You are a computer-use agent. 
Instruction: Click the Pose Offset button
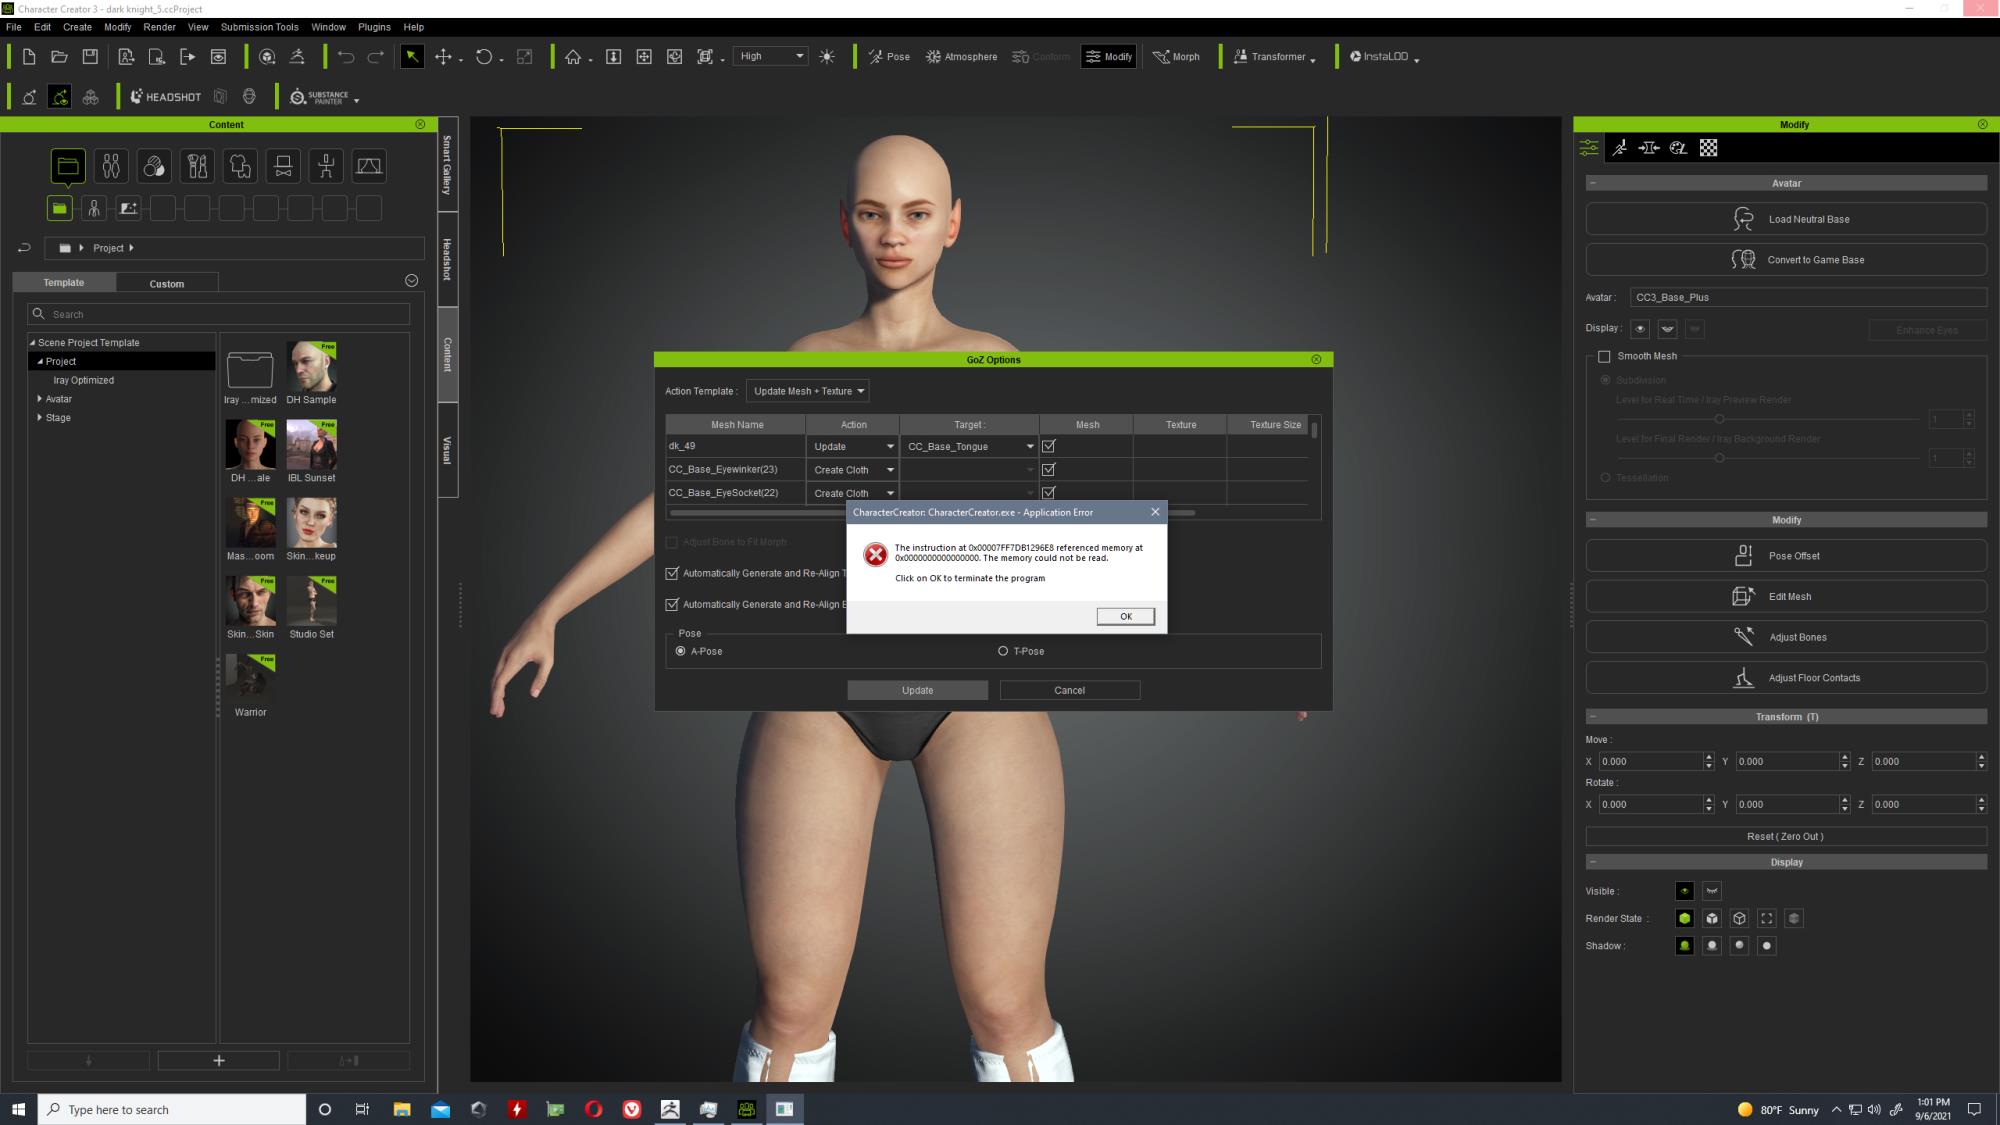tap(1786, 556)
